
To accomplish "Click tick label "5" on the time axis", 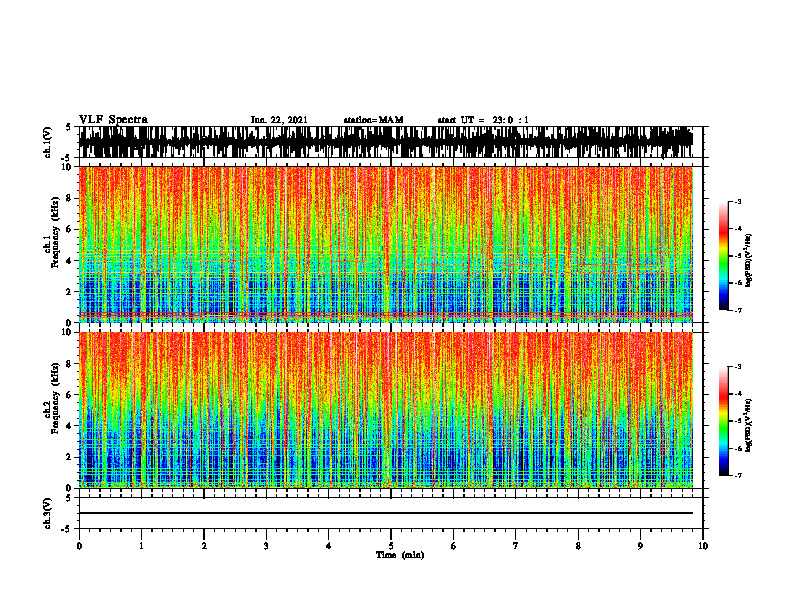I will pos(391,546).
